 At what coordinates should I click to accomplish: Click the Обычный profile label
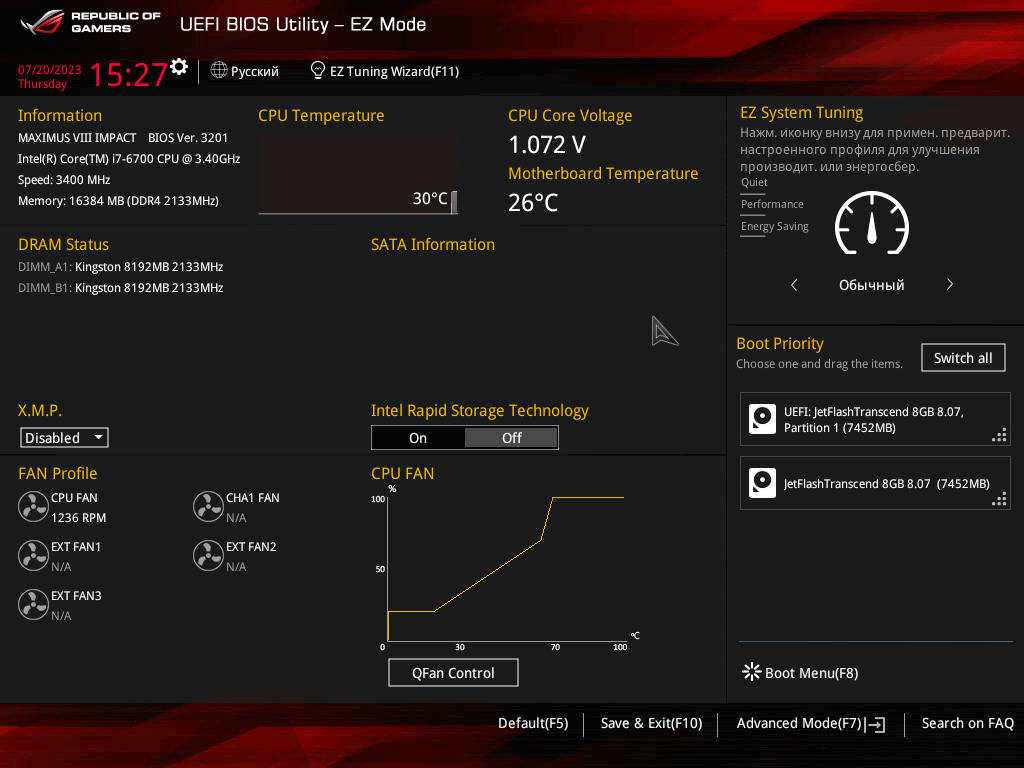tap(871, 285)
